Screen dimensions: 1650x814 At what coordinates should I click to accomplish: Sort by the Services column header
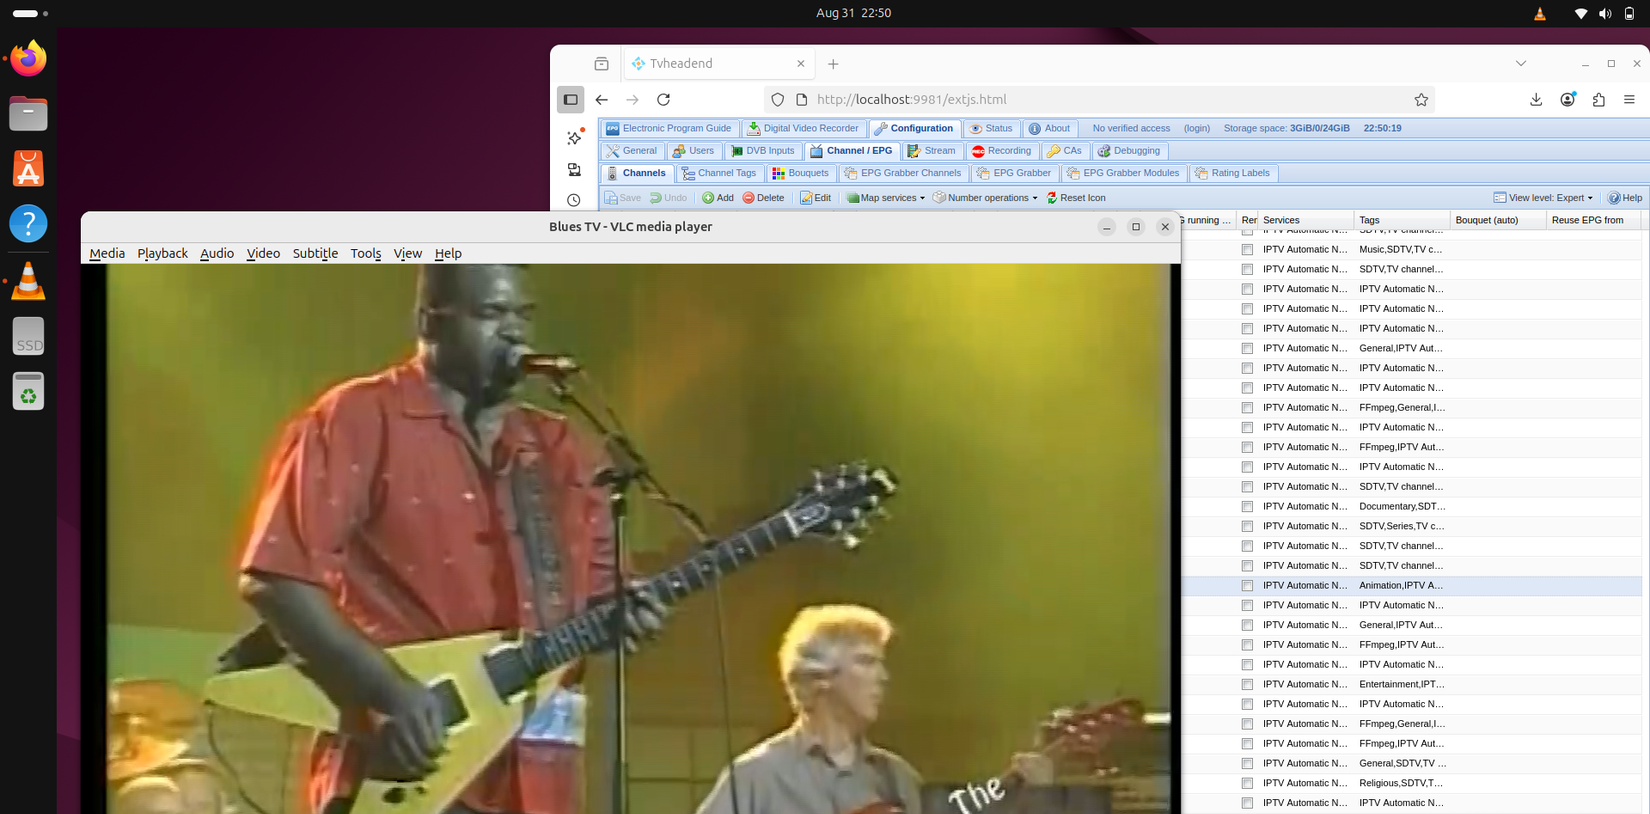click(x=1306, y=220)
